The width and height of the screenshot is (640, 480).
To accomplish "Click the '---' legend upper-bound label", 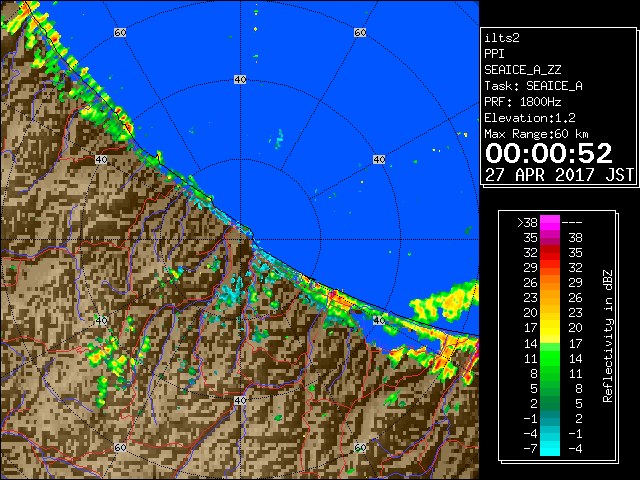I will [x=572, y=223].
